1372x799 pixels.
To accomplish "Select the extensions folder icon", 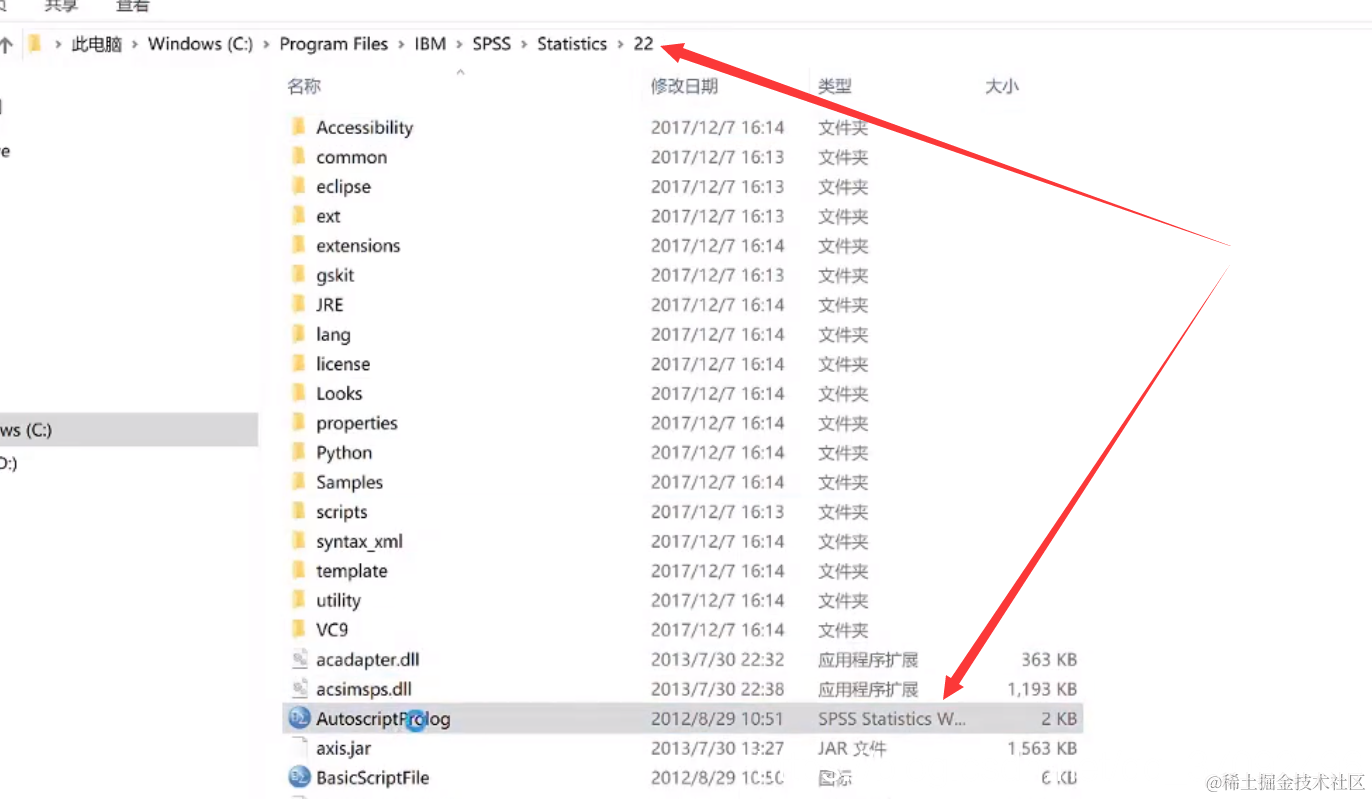I will click(298, 245).
